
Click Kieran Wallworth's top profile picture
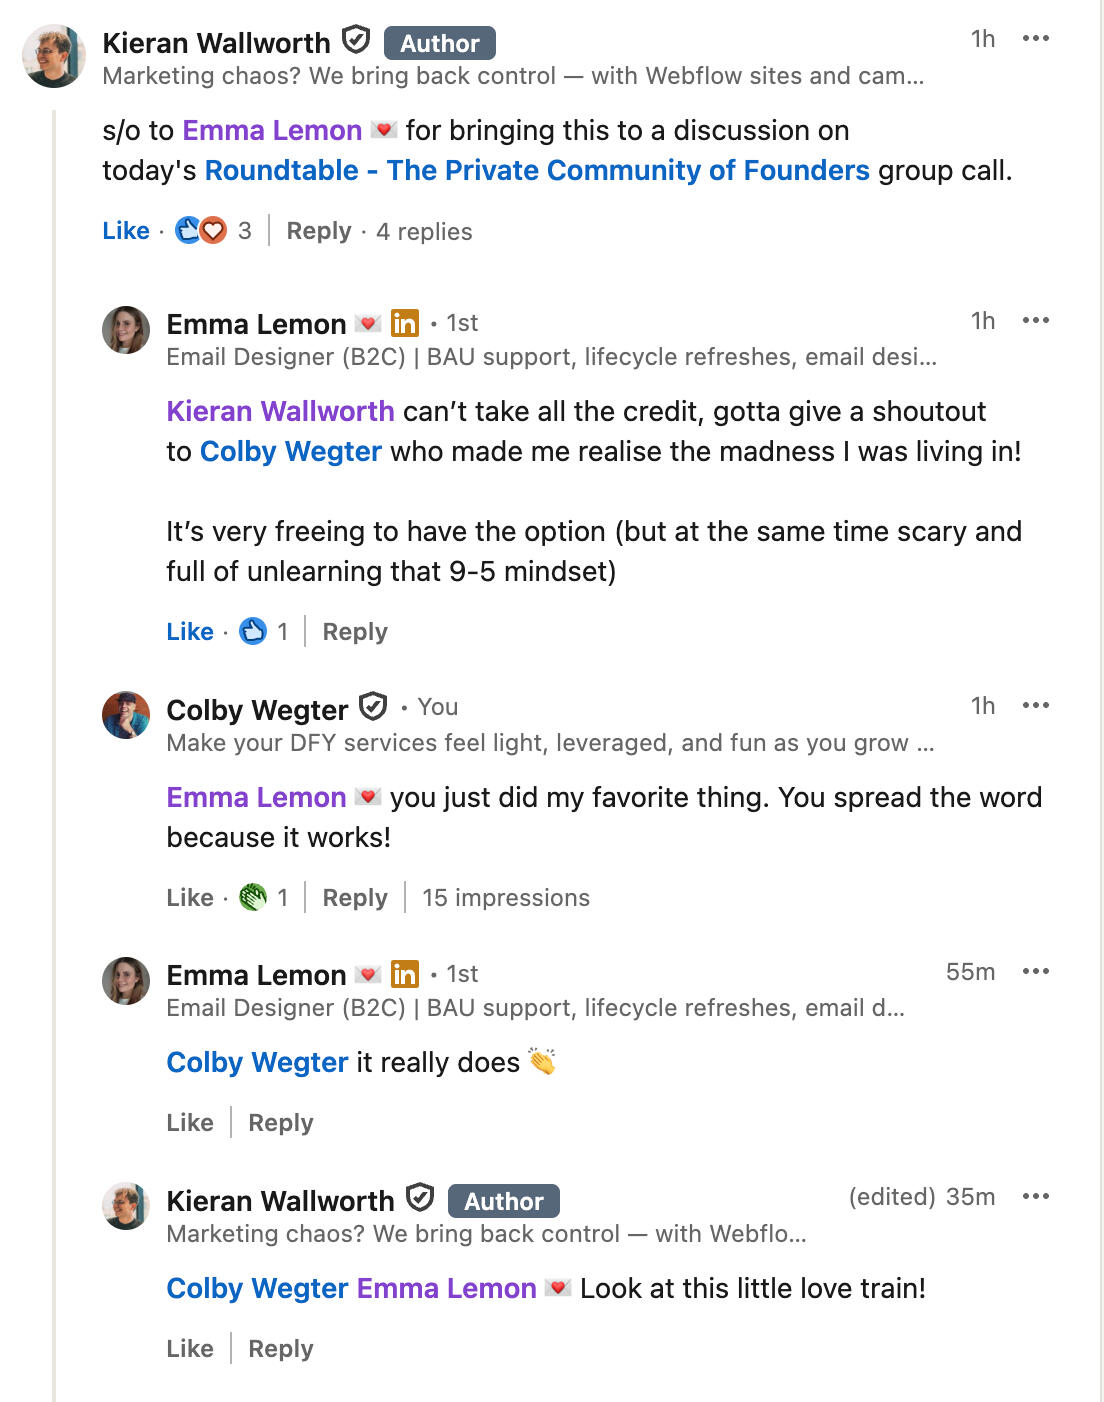(x=54, y=56)
